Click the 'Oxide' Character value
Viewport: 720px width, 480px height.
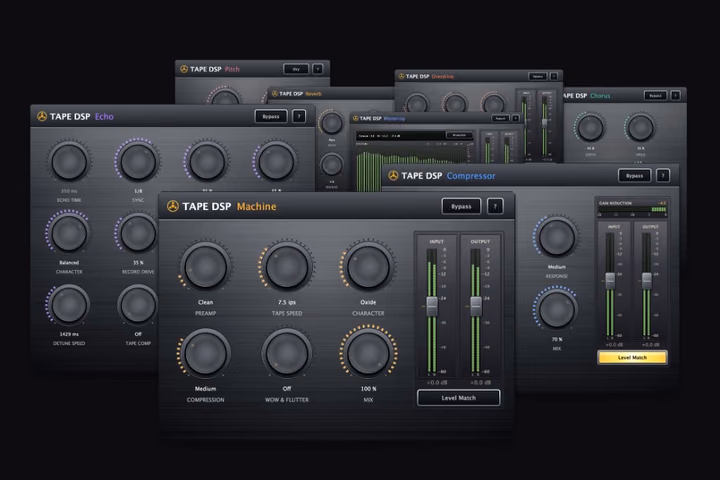[x=368, y=302]
